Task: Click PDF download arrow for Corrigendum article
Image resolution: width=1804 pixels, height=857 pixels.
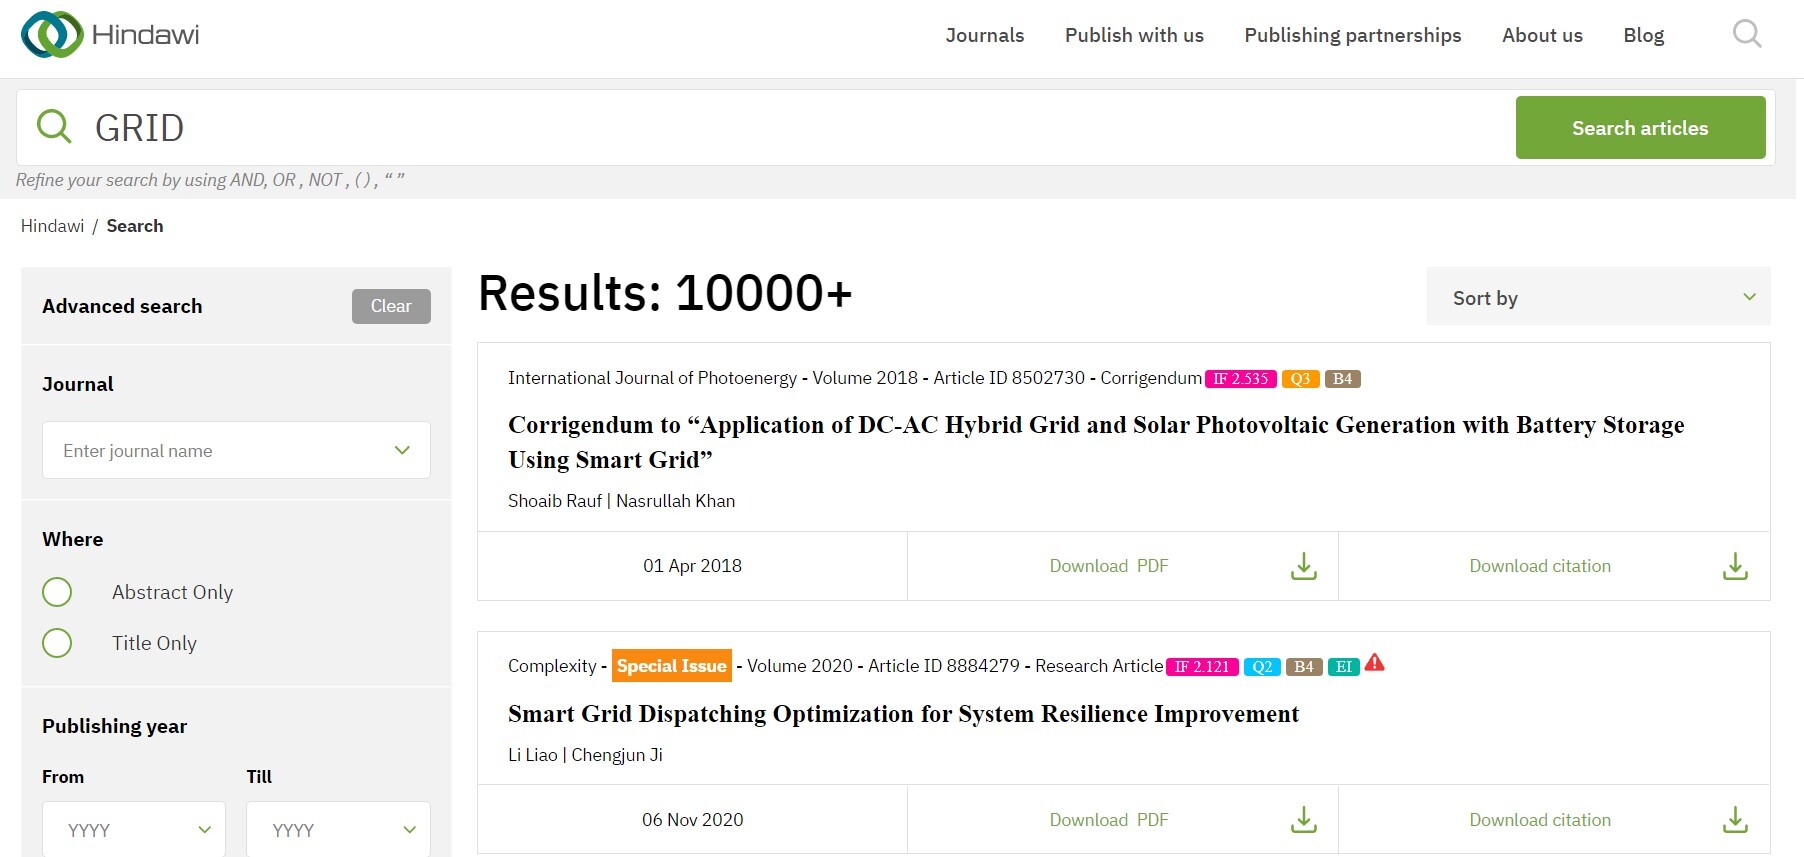Action: [x=1303, y=566]
